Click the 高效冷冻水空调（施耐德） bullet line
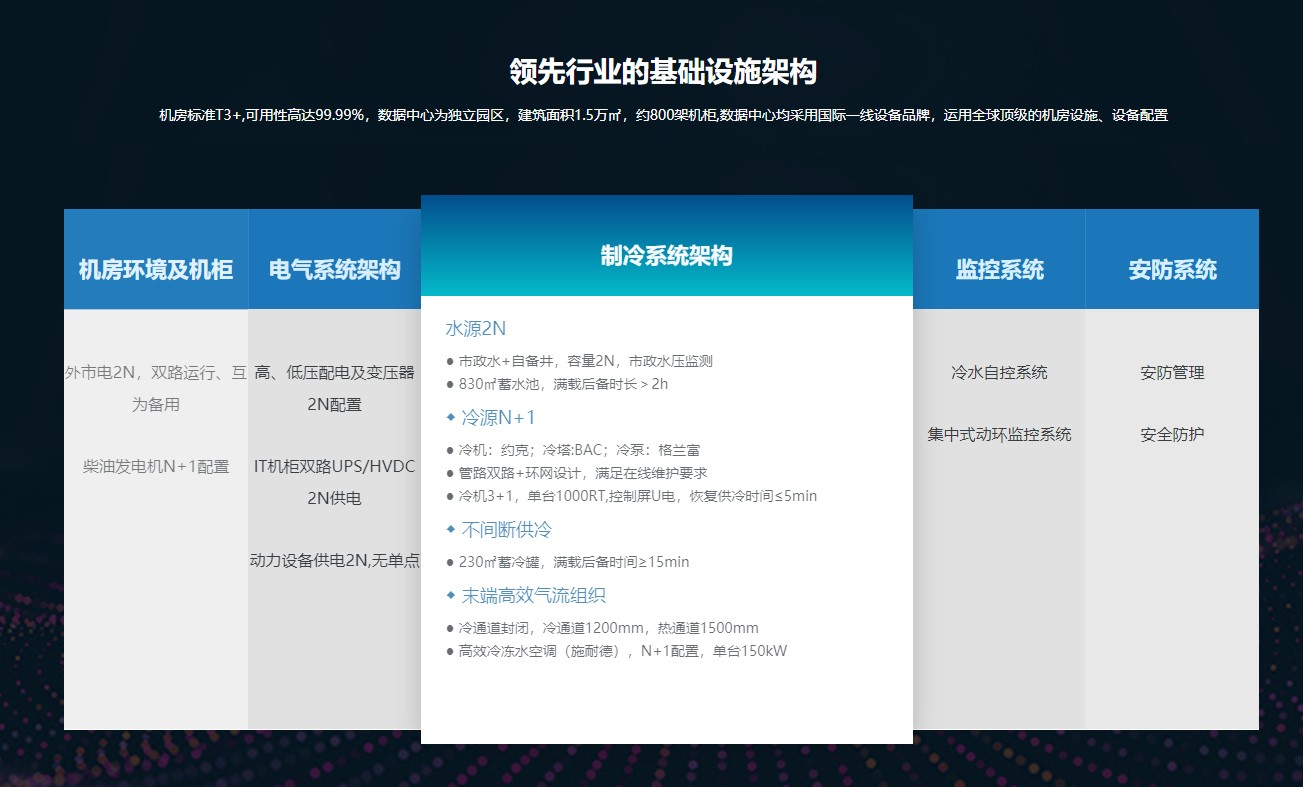The width and height of the screenshot is (1303, 787). (x=616, y=651)
